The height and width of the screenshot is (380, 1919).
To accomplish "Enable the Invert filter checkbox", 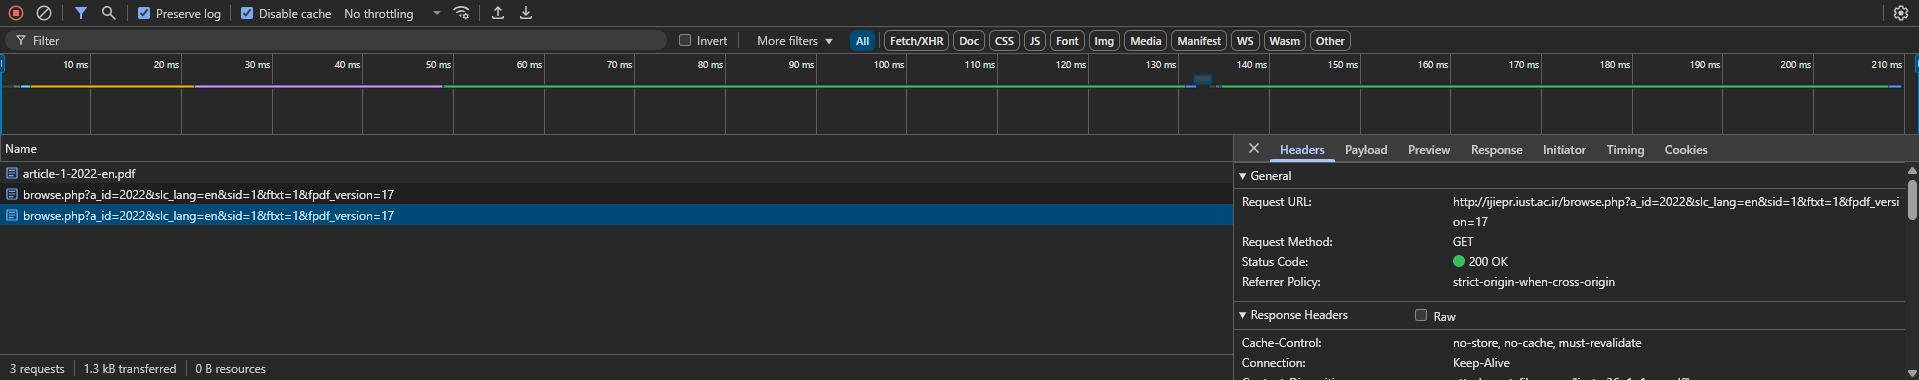I will click(685, 40).
